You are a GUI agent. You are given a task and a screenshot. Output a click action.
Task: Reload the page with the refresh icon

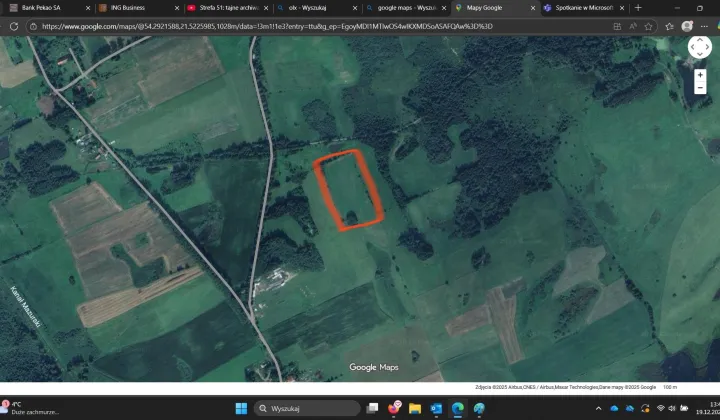point(14,26)
